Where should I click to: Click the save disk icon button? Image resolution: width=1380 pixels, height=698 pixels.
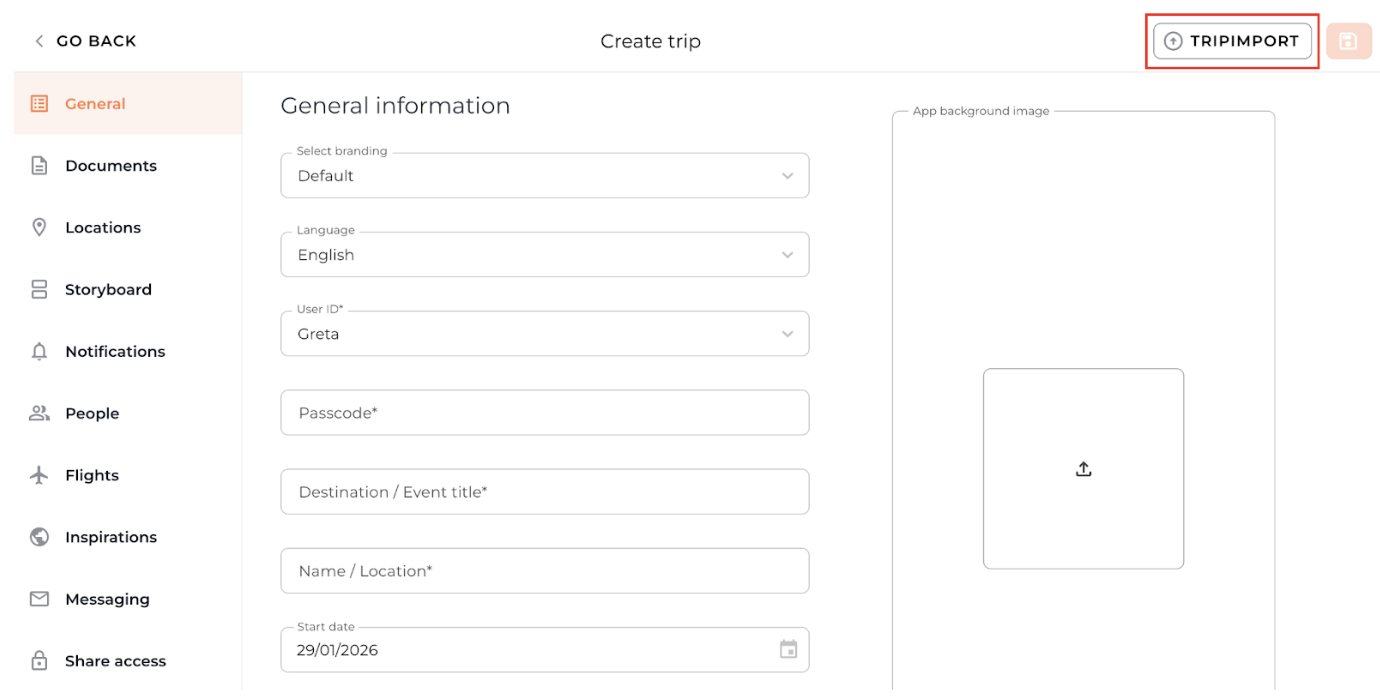(x=1348, y=41)
